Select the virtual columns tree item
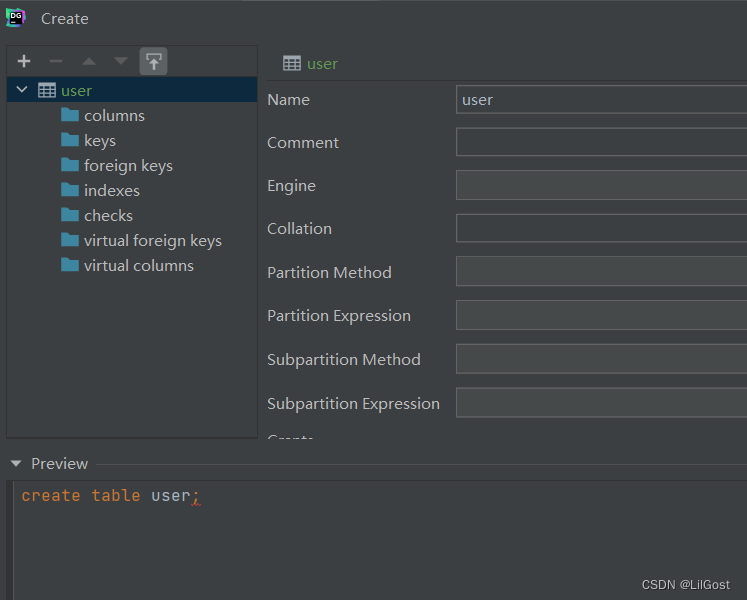This screenshot has height=600, width=747. coord(139,265)
